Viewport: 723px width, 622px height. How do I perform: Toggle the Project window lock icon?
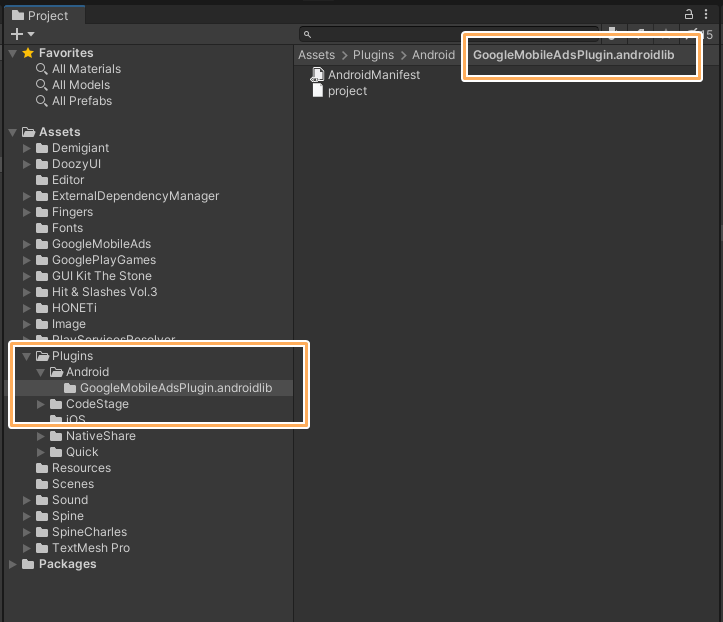pos(688,14)
